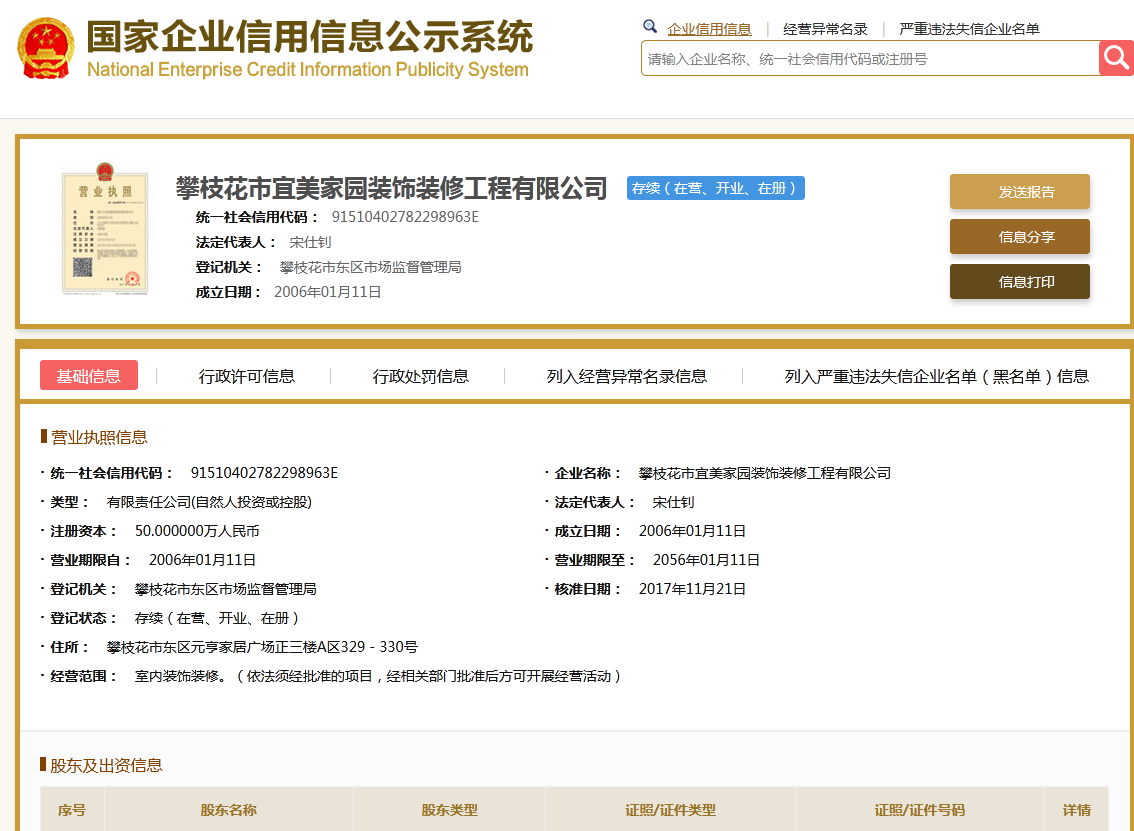Click the 股东类型 column header
The width and height of the screenshot is (1134, 831).
[x=449, y=810]
